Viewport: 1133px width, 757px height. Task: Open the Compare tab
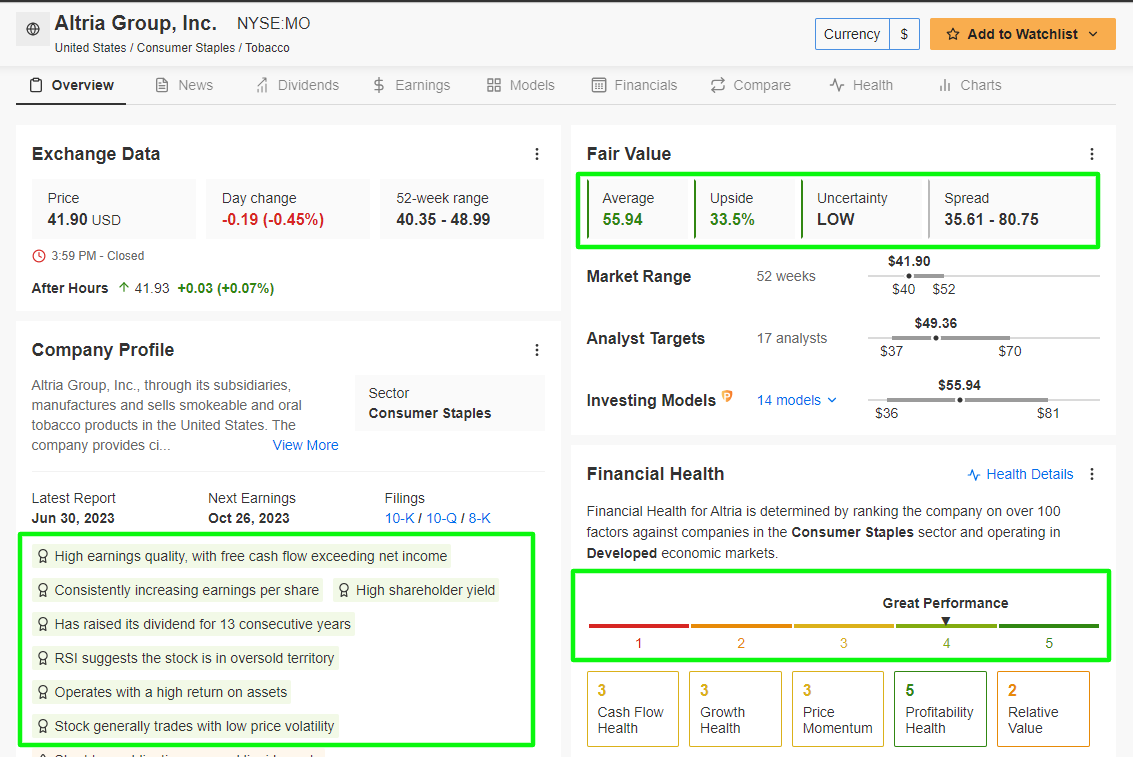click(x=751, y=85)
